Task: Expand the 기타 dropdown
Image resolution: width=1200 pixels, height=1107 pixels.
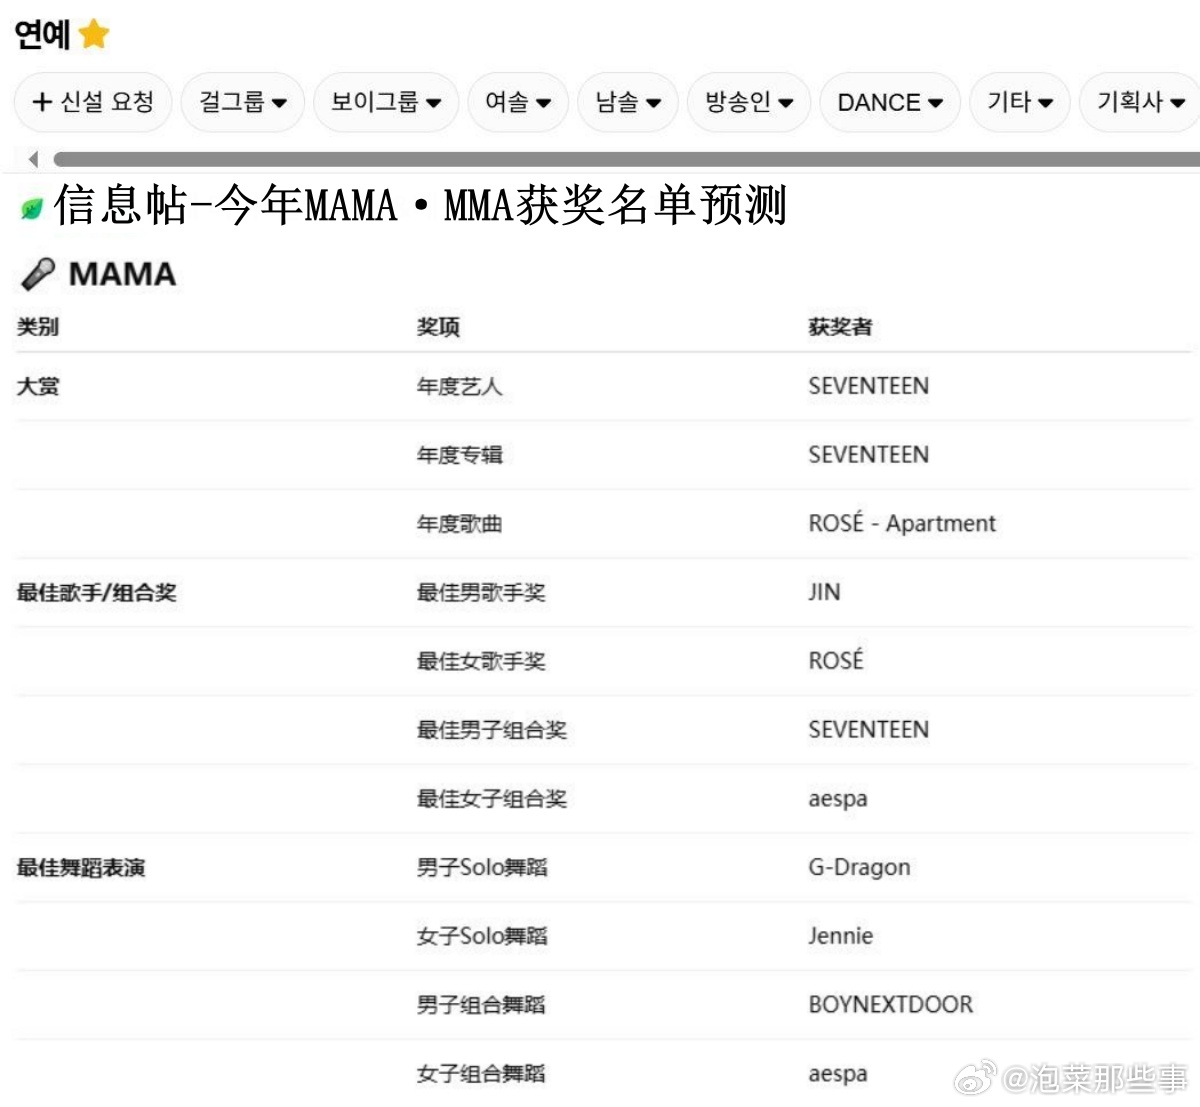Action: point(1020,102)
